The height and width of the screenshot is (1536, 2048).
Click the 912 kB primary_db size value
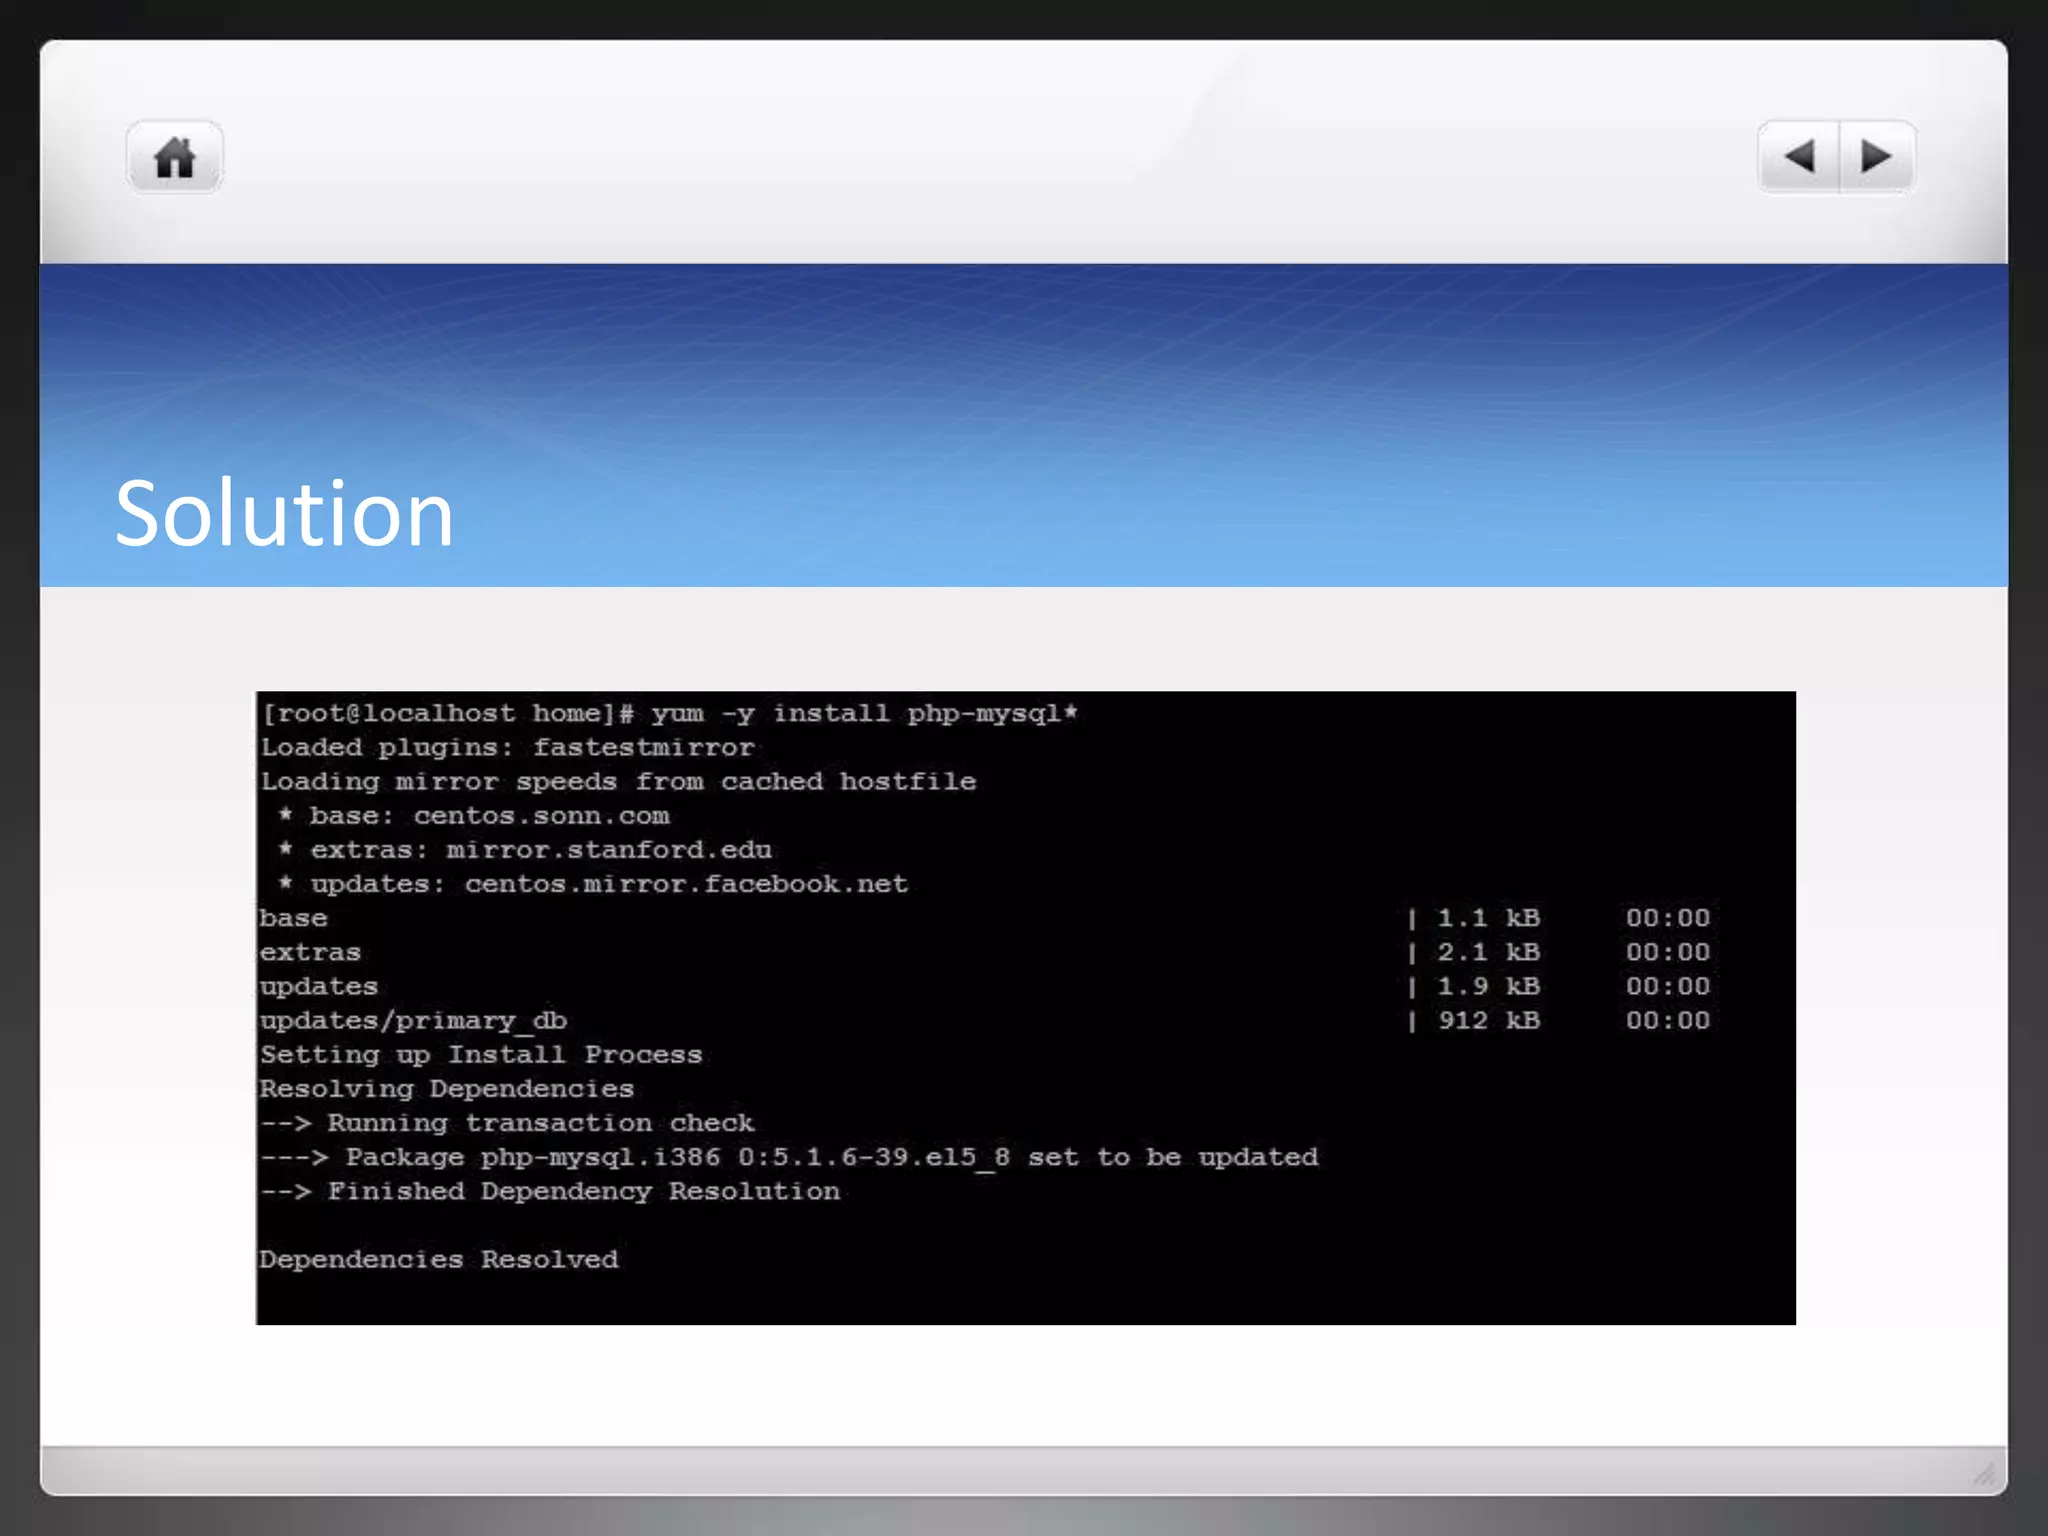click(1488, 1020)
